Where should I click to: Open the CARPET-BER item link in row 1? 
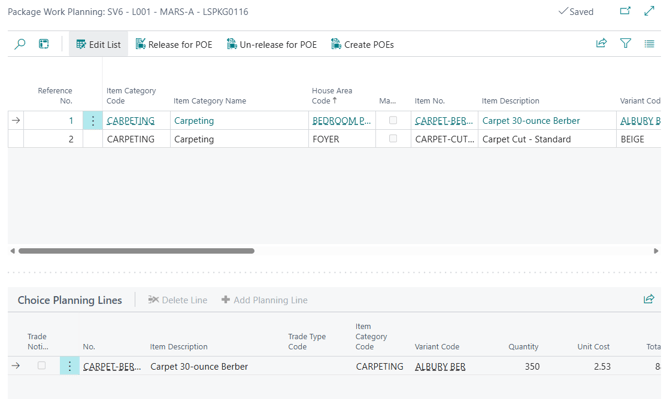(444, 121)
